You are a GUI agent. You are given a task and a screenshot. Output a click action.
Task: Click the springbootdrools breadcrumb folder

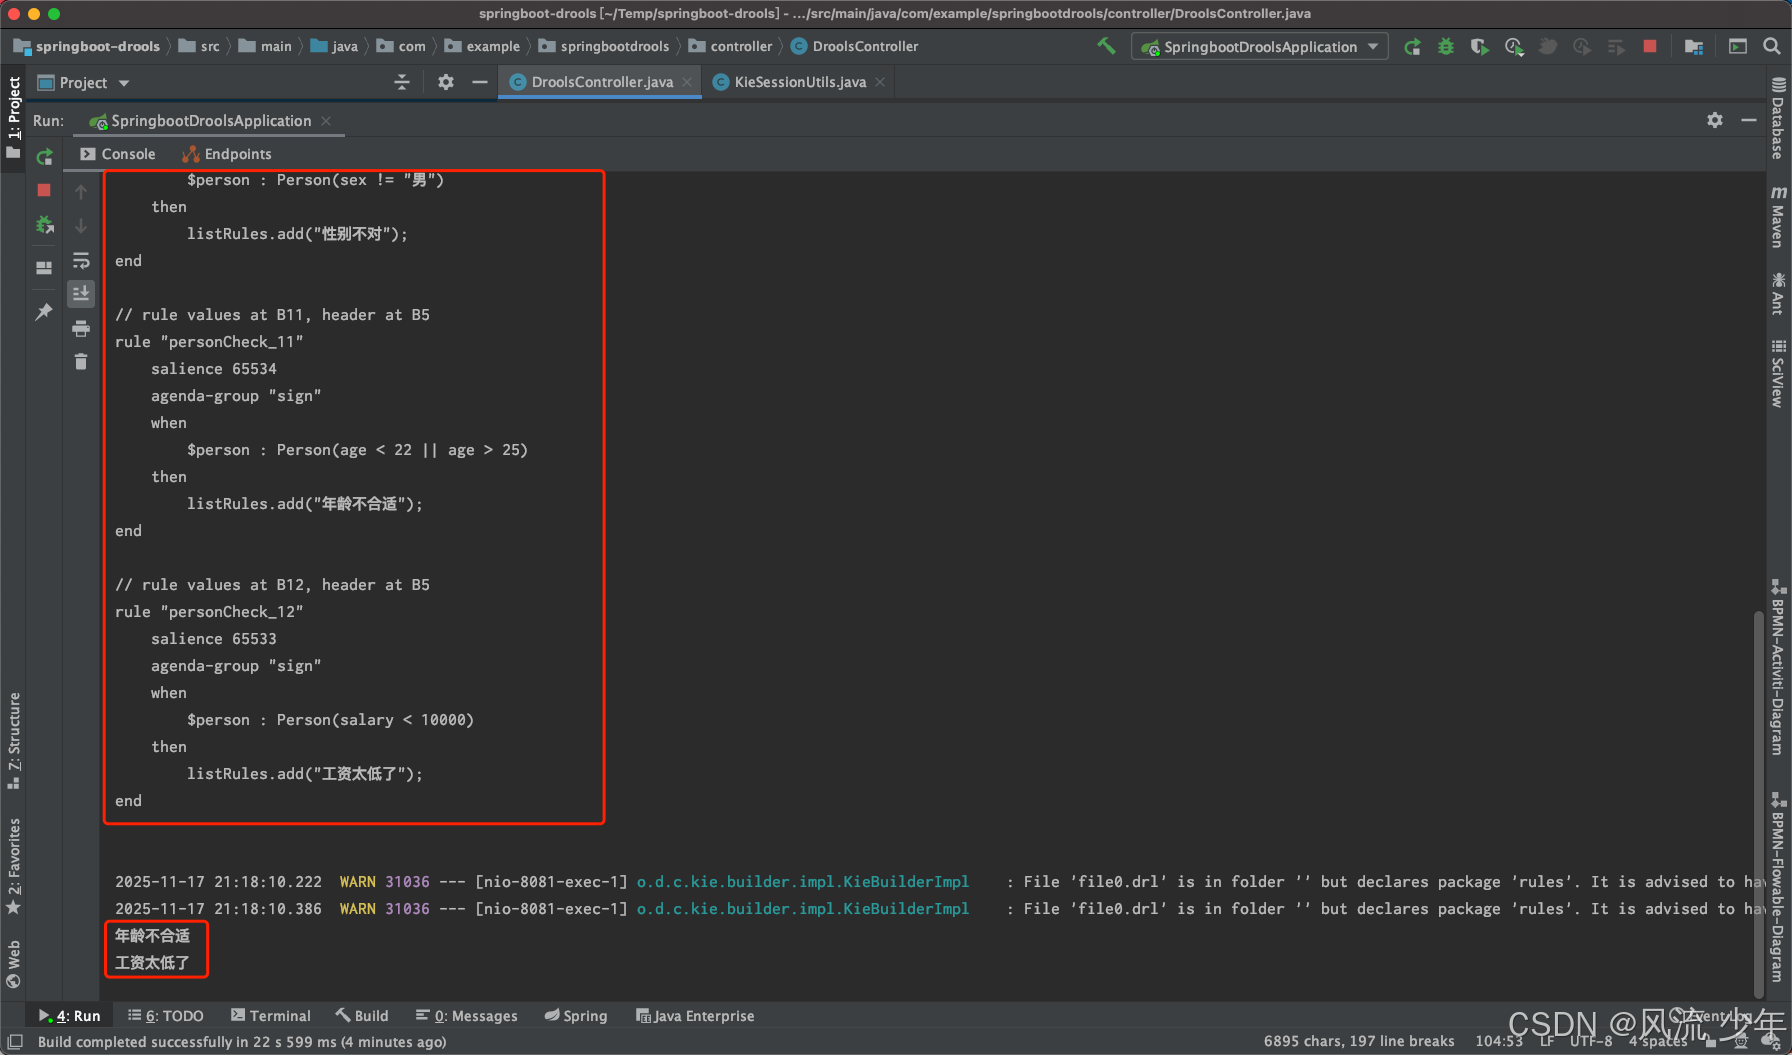[604, 46]
